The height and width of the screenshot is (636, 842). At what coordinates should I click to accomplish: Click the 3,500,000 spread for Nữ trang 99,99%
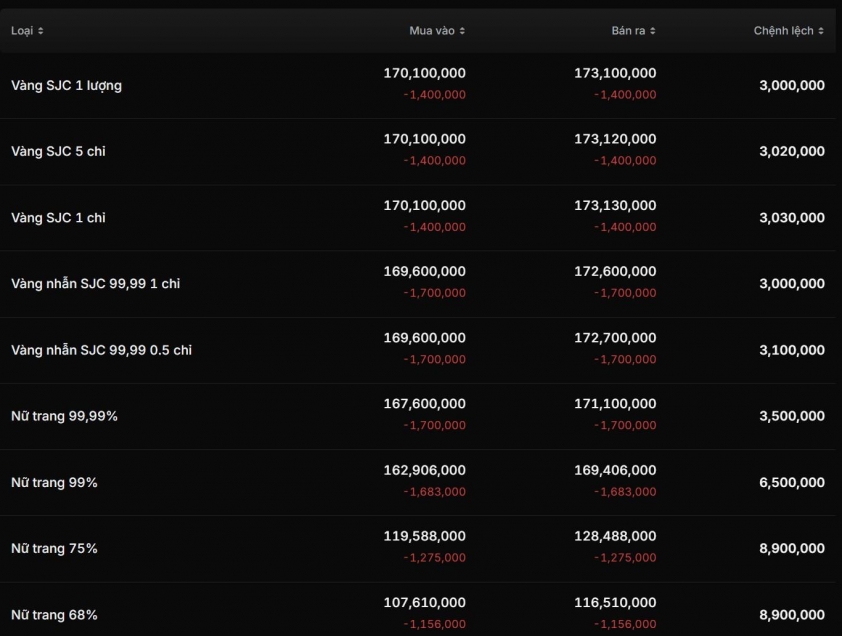(792, 416)
